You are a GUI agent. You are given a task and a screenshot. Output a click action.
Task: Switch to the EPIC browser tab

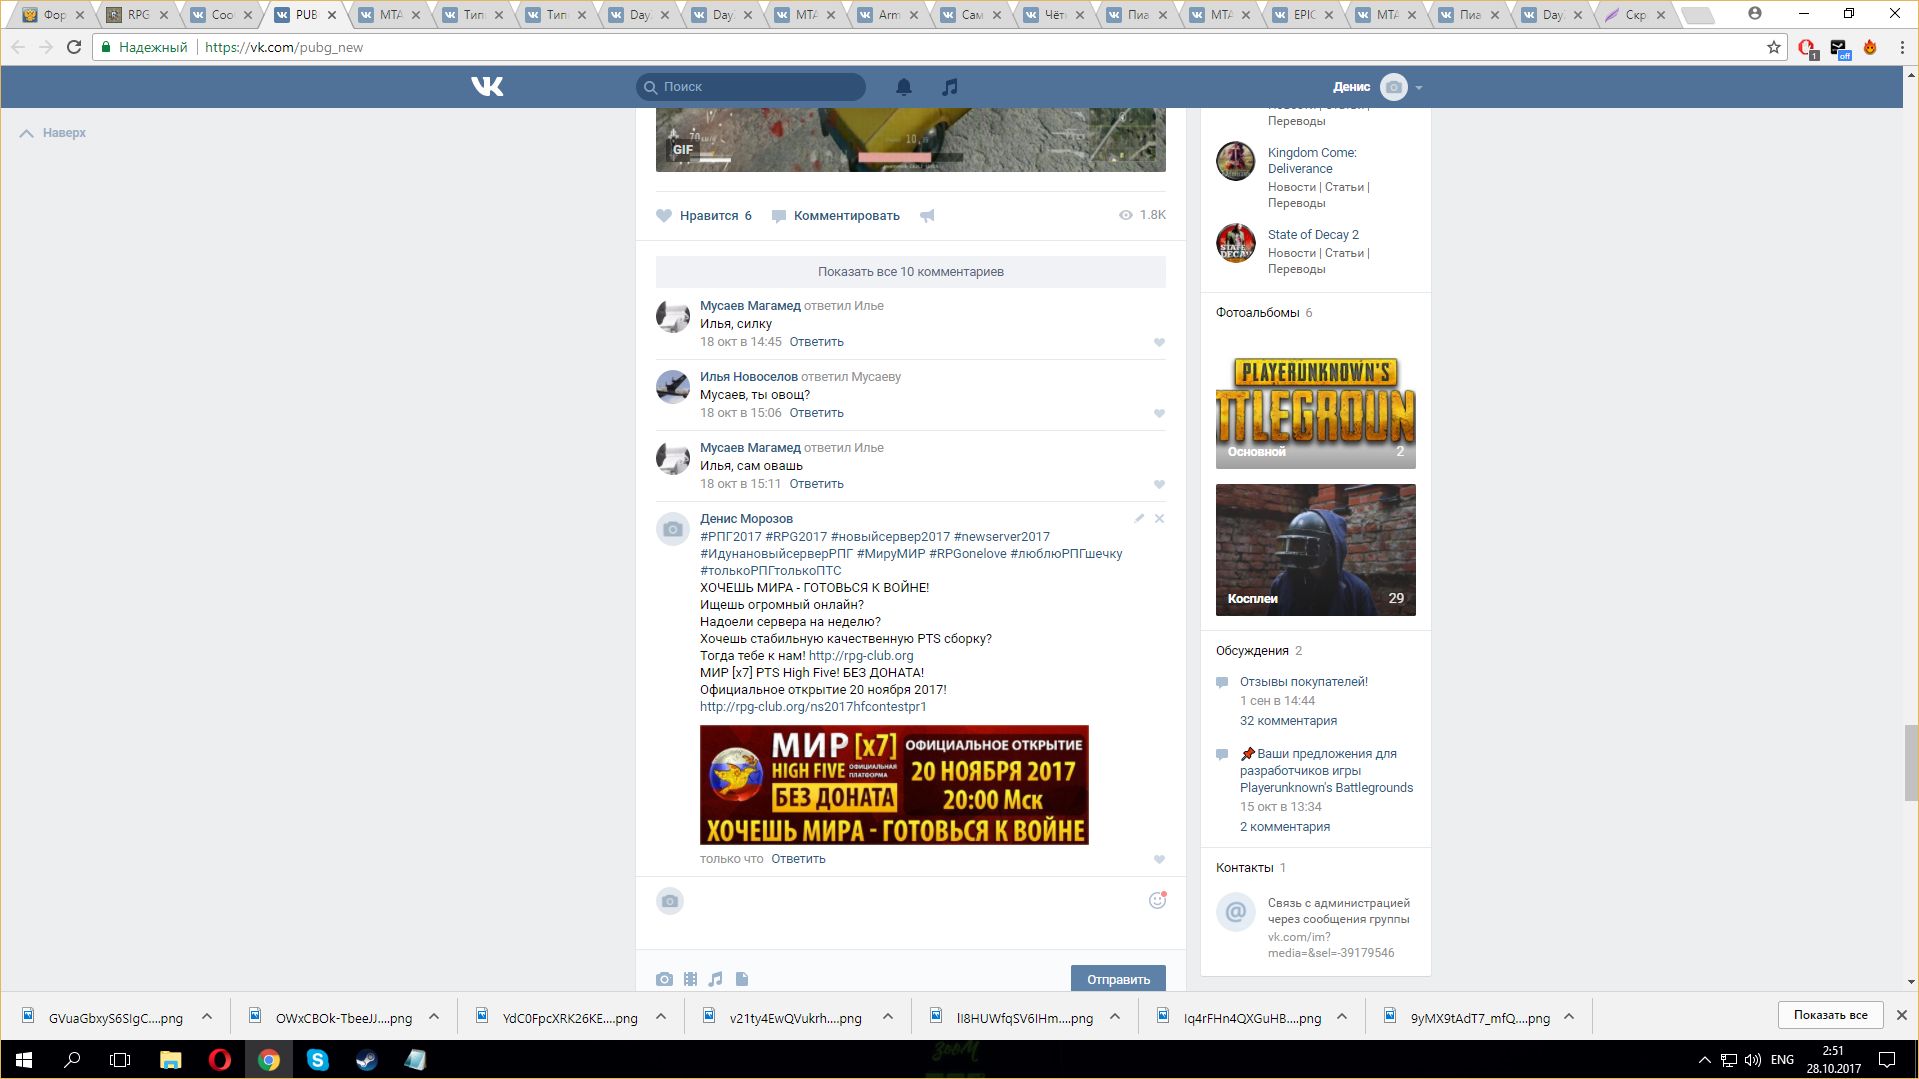[1304, 15]
